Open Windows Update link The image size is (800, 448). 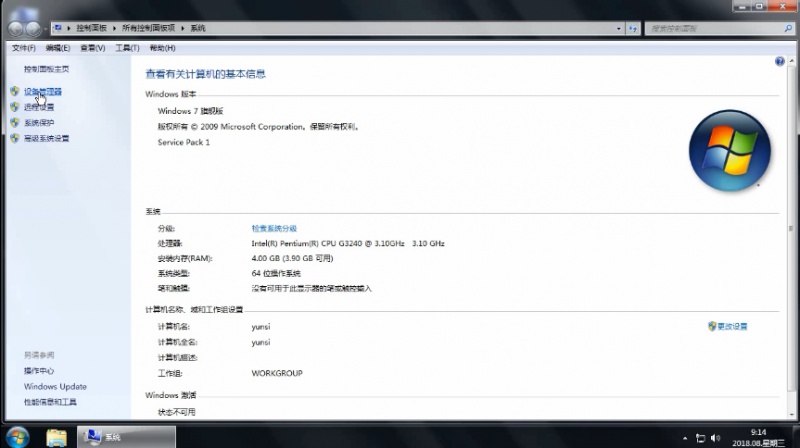[55, 387]
